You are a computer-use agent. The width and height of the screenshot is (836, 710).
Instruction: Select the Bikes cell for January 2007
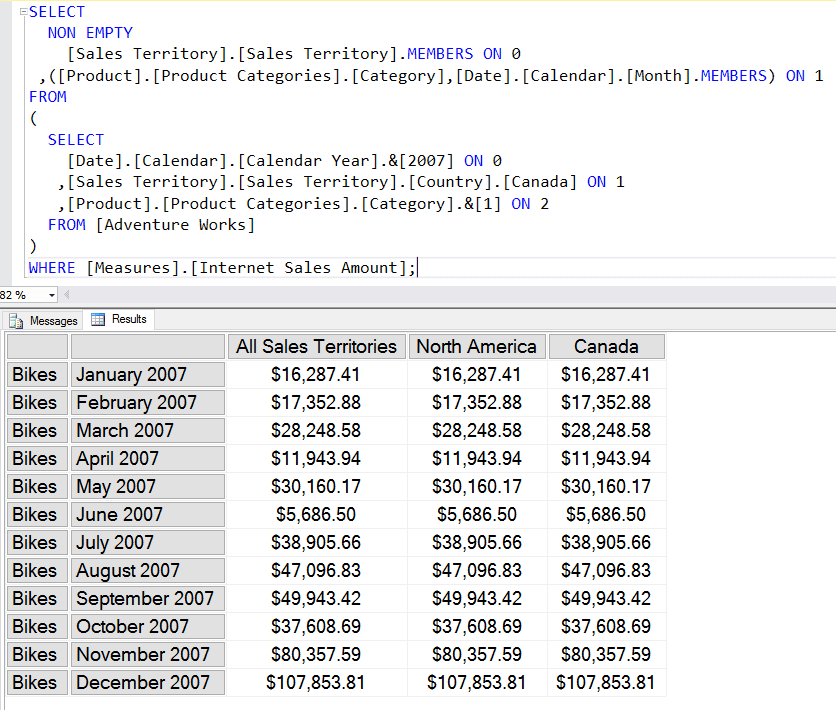click(x=36, y=374)
